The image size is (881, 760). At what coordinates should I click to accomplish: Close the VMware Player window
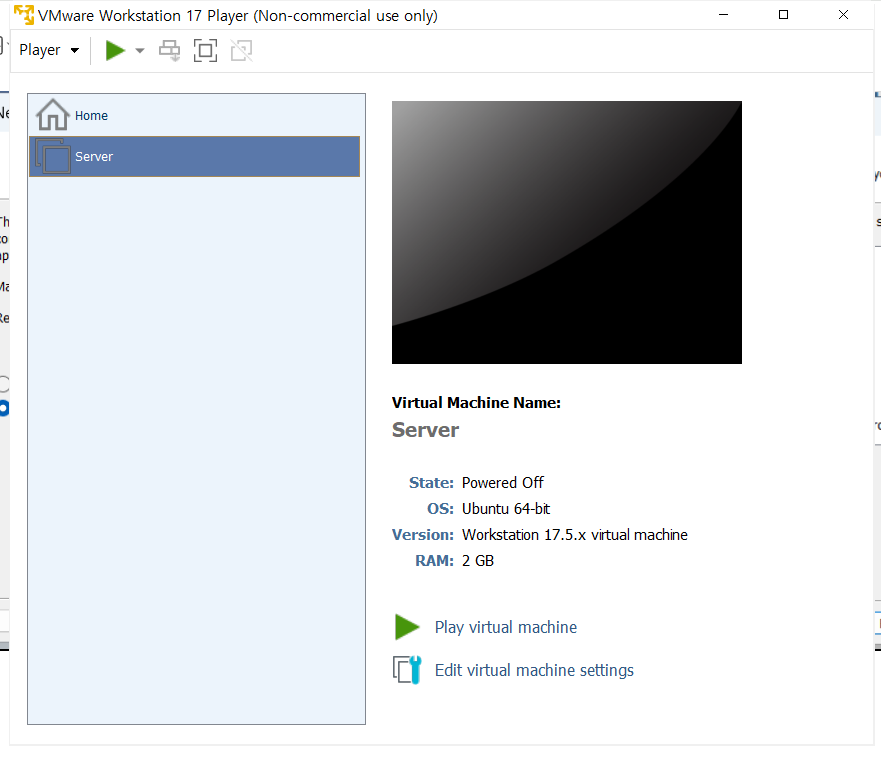(843, 15)
